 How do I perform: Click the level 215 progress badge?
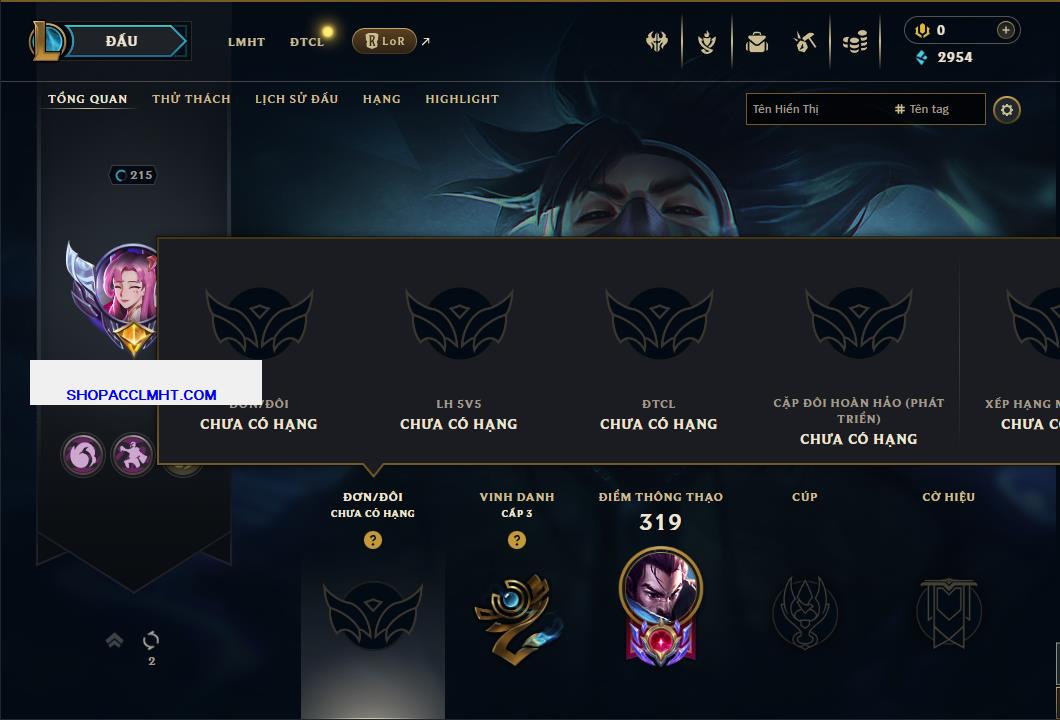133,175
